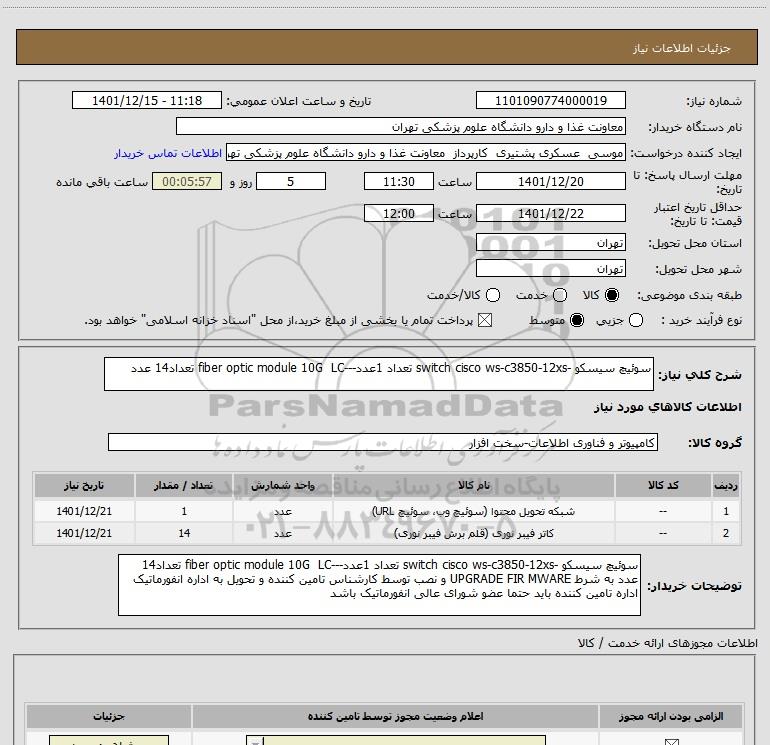Click the need date in row 1

84,511
